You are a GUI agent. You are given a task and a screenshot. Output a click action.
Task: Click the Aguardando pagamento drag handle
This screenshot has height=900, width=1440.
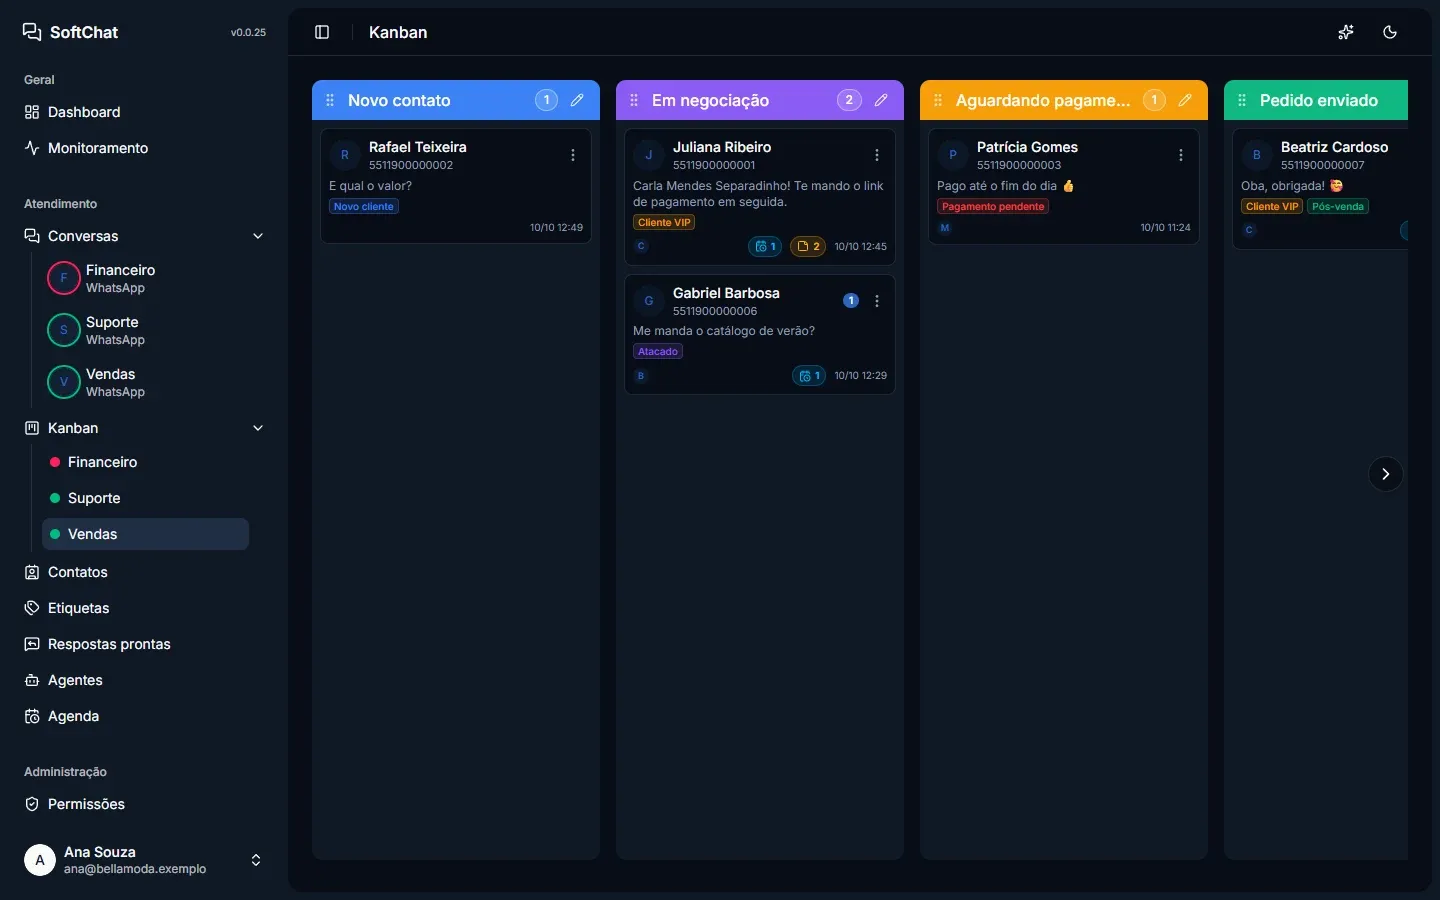pyautogui.click(x=938, y=100)
